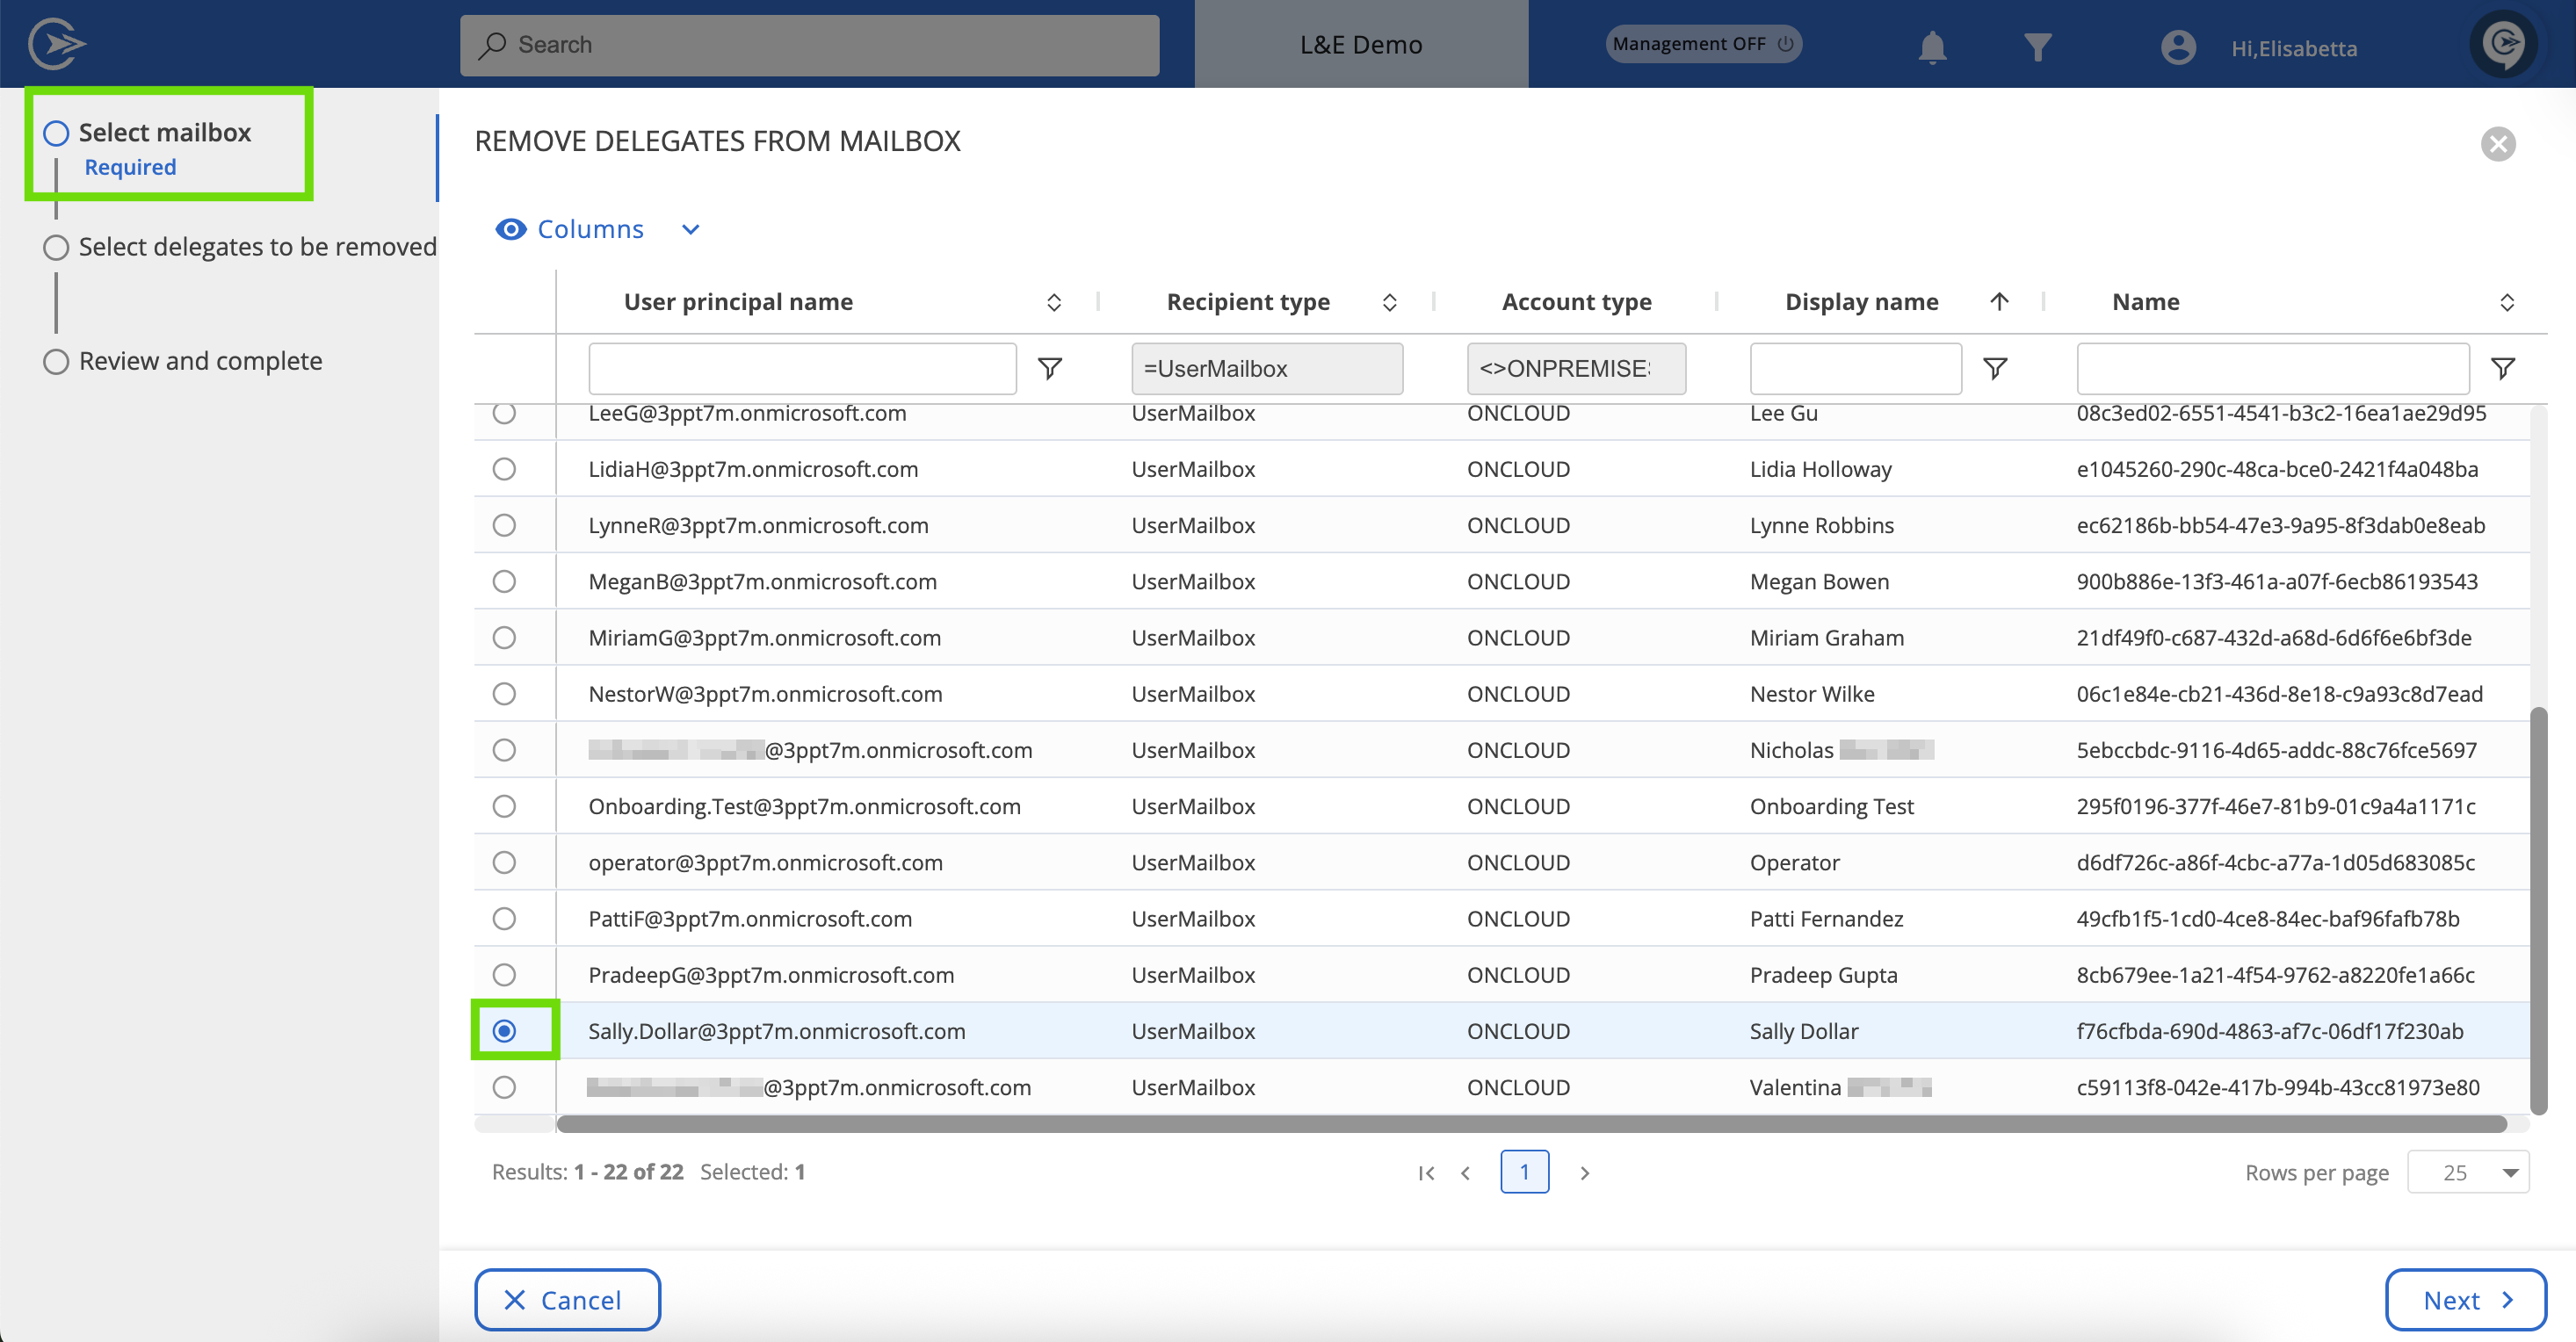
Task: Select the Onboarding.Test mailbox radio button
Action: (x=504, y=805)
